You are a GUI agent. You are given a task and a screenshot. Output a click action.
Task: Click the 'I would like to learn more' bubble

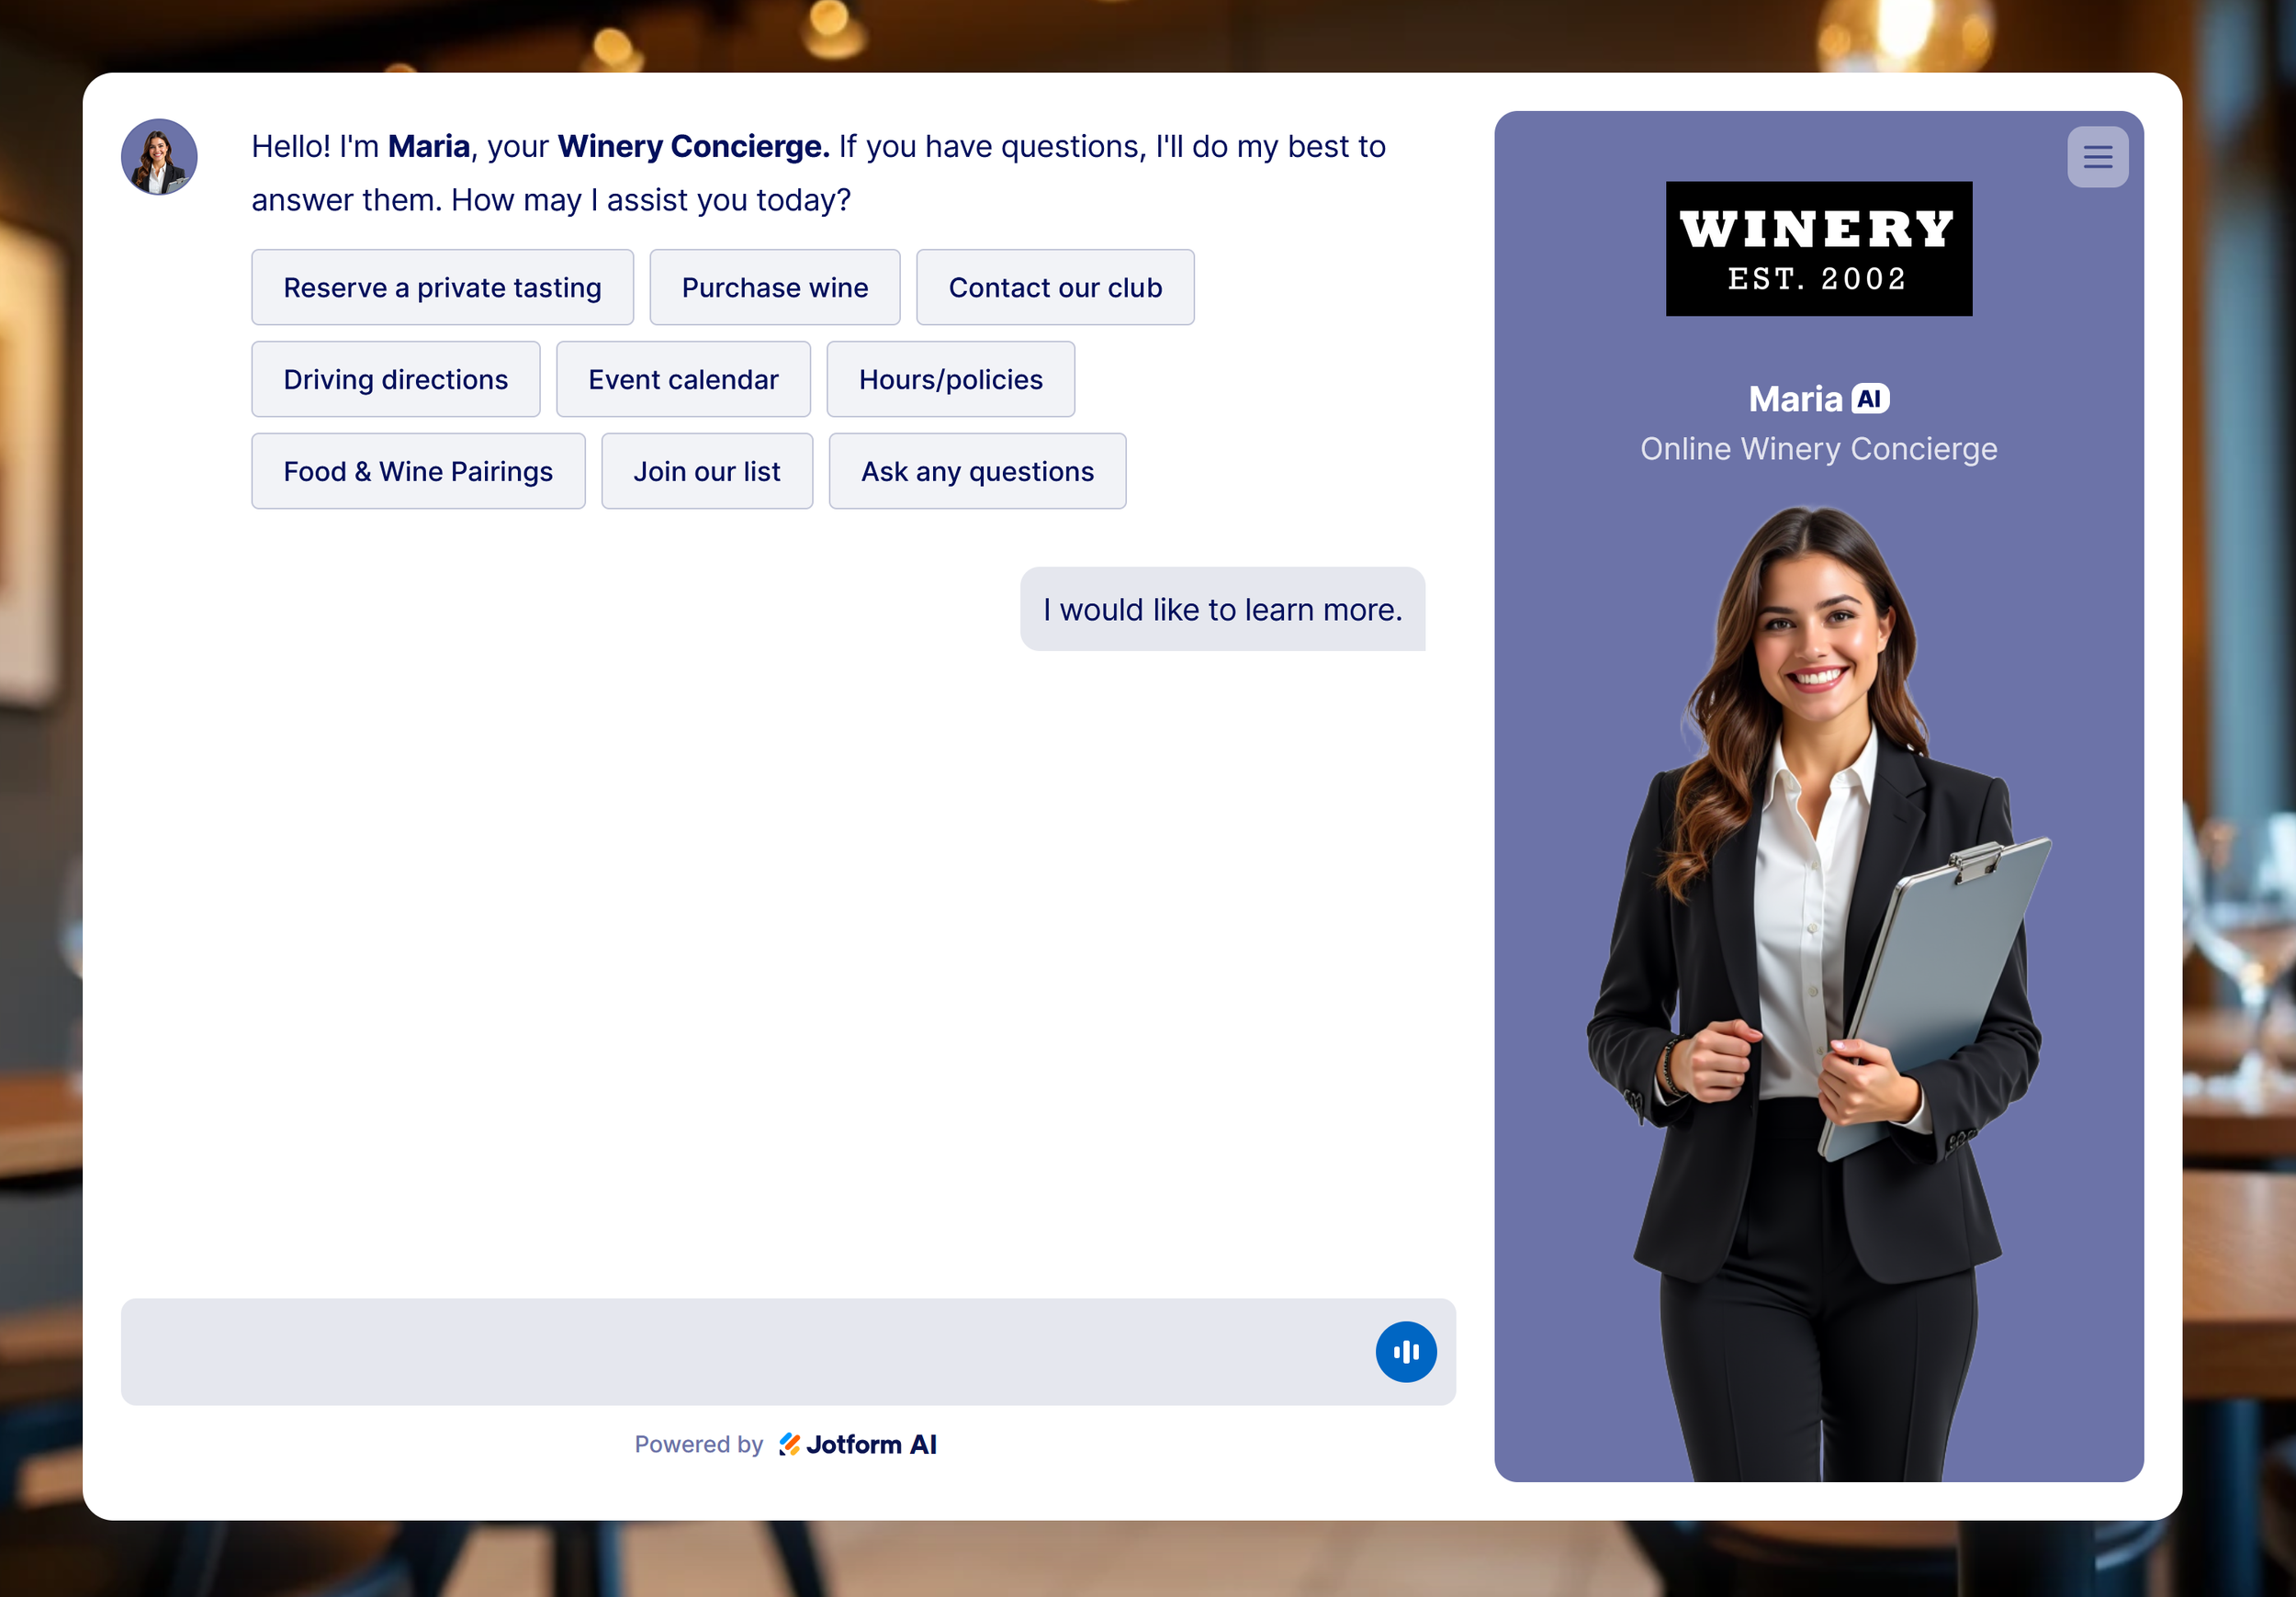(1222, 610)
